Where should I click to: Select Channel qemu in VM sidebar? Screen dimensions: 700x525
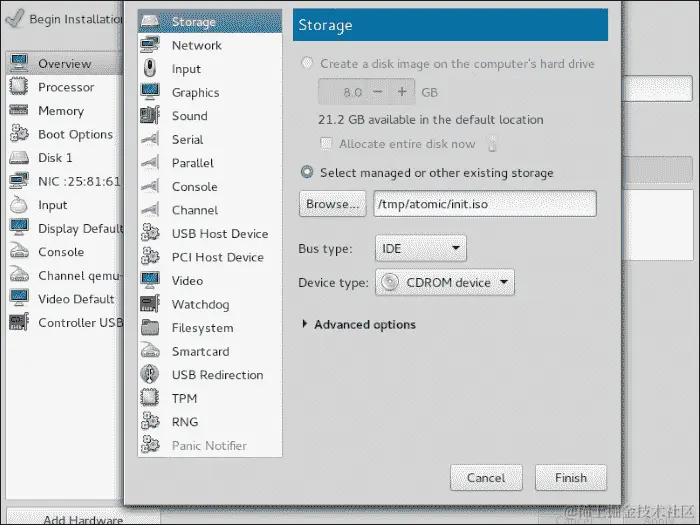click(64, 275)
